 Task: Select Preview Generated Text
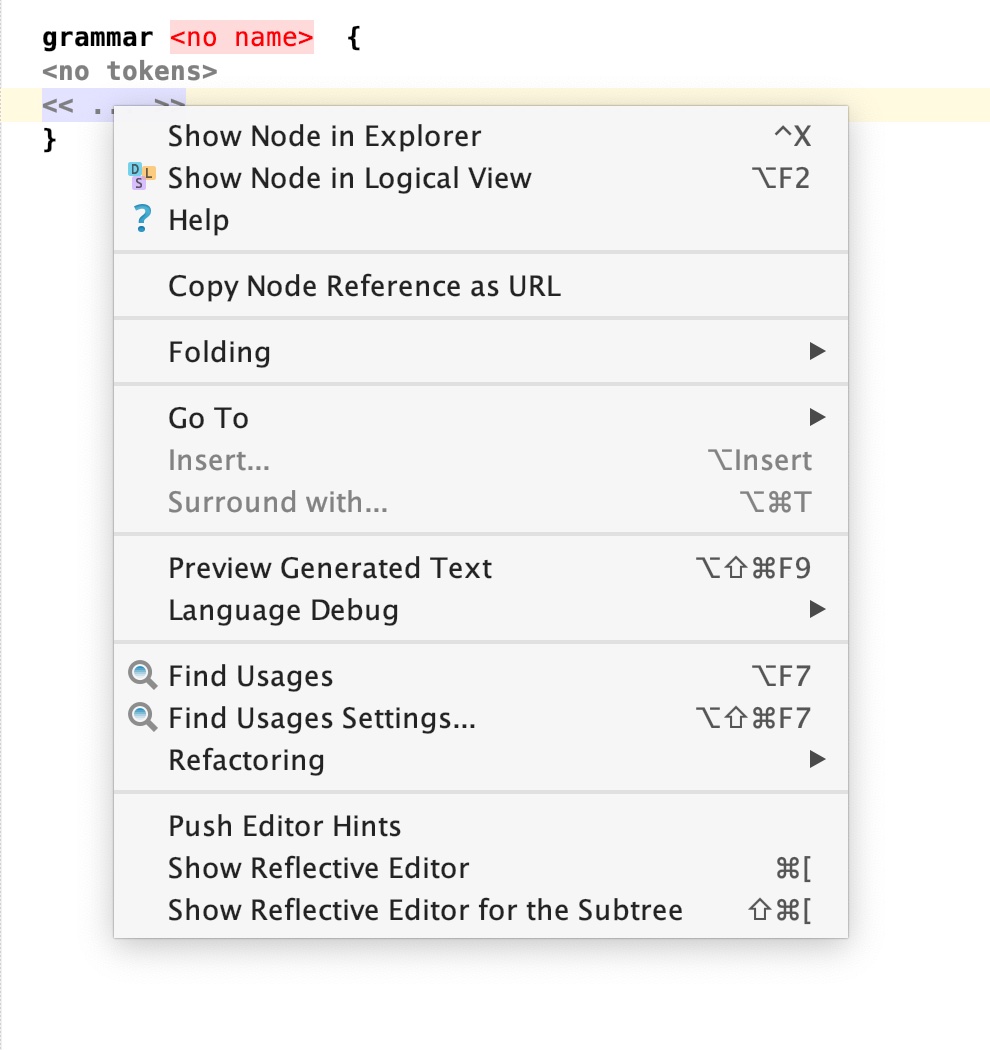point(330,568)
